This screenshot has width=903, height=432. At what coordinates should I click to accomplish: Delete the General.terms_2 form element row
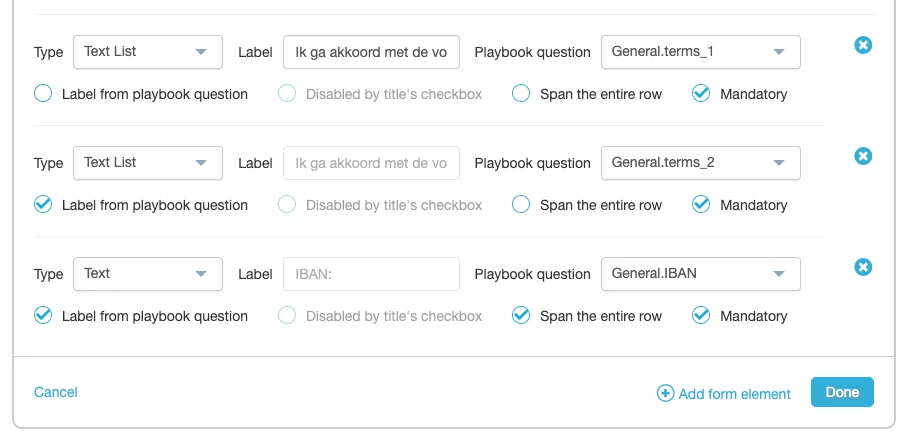click(864, 156)
